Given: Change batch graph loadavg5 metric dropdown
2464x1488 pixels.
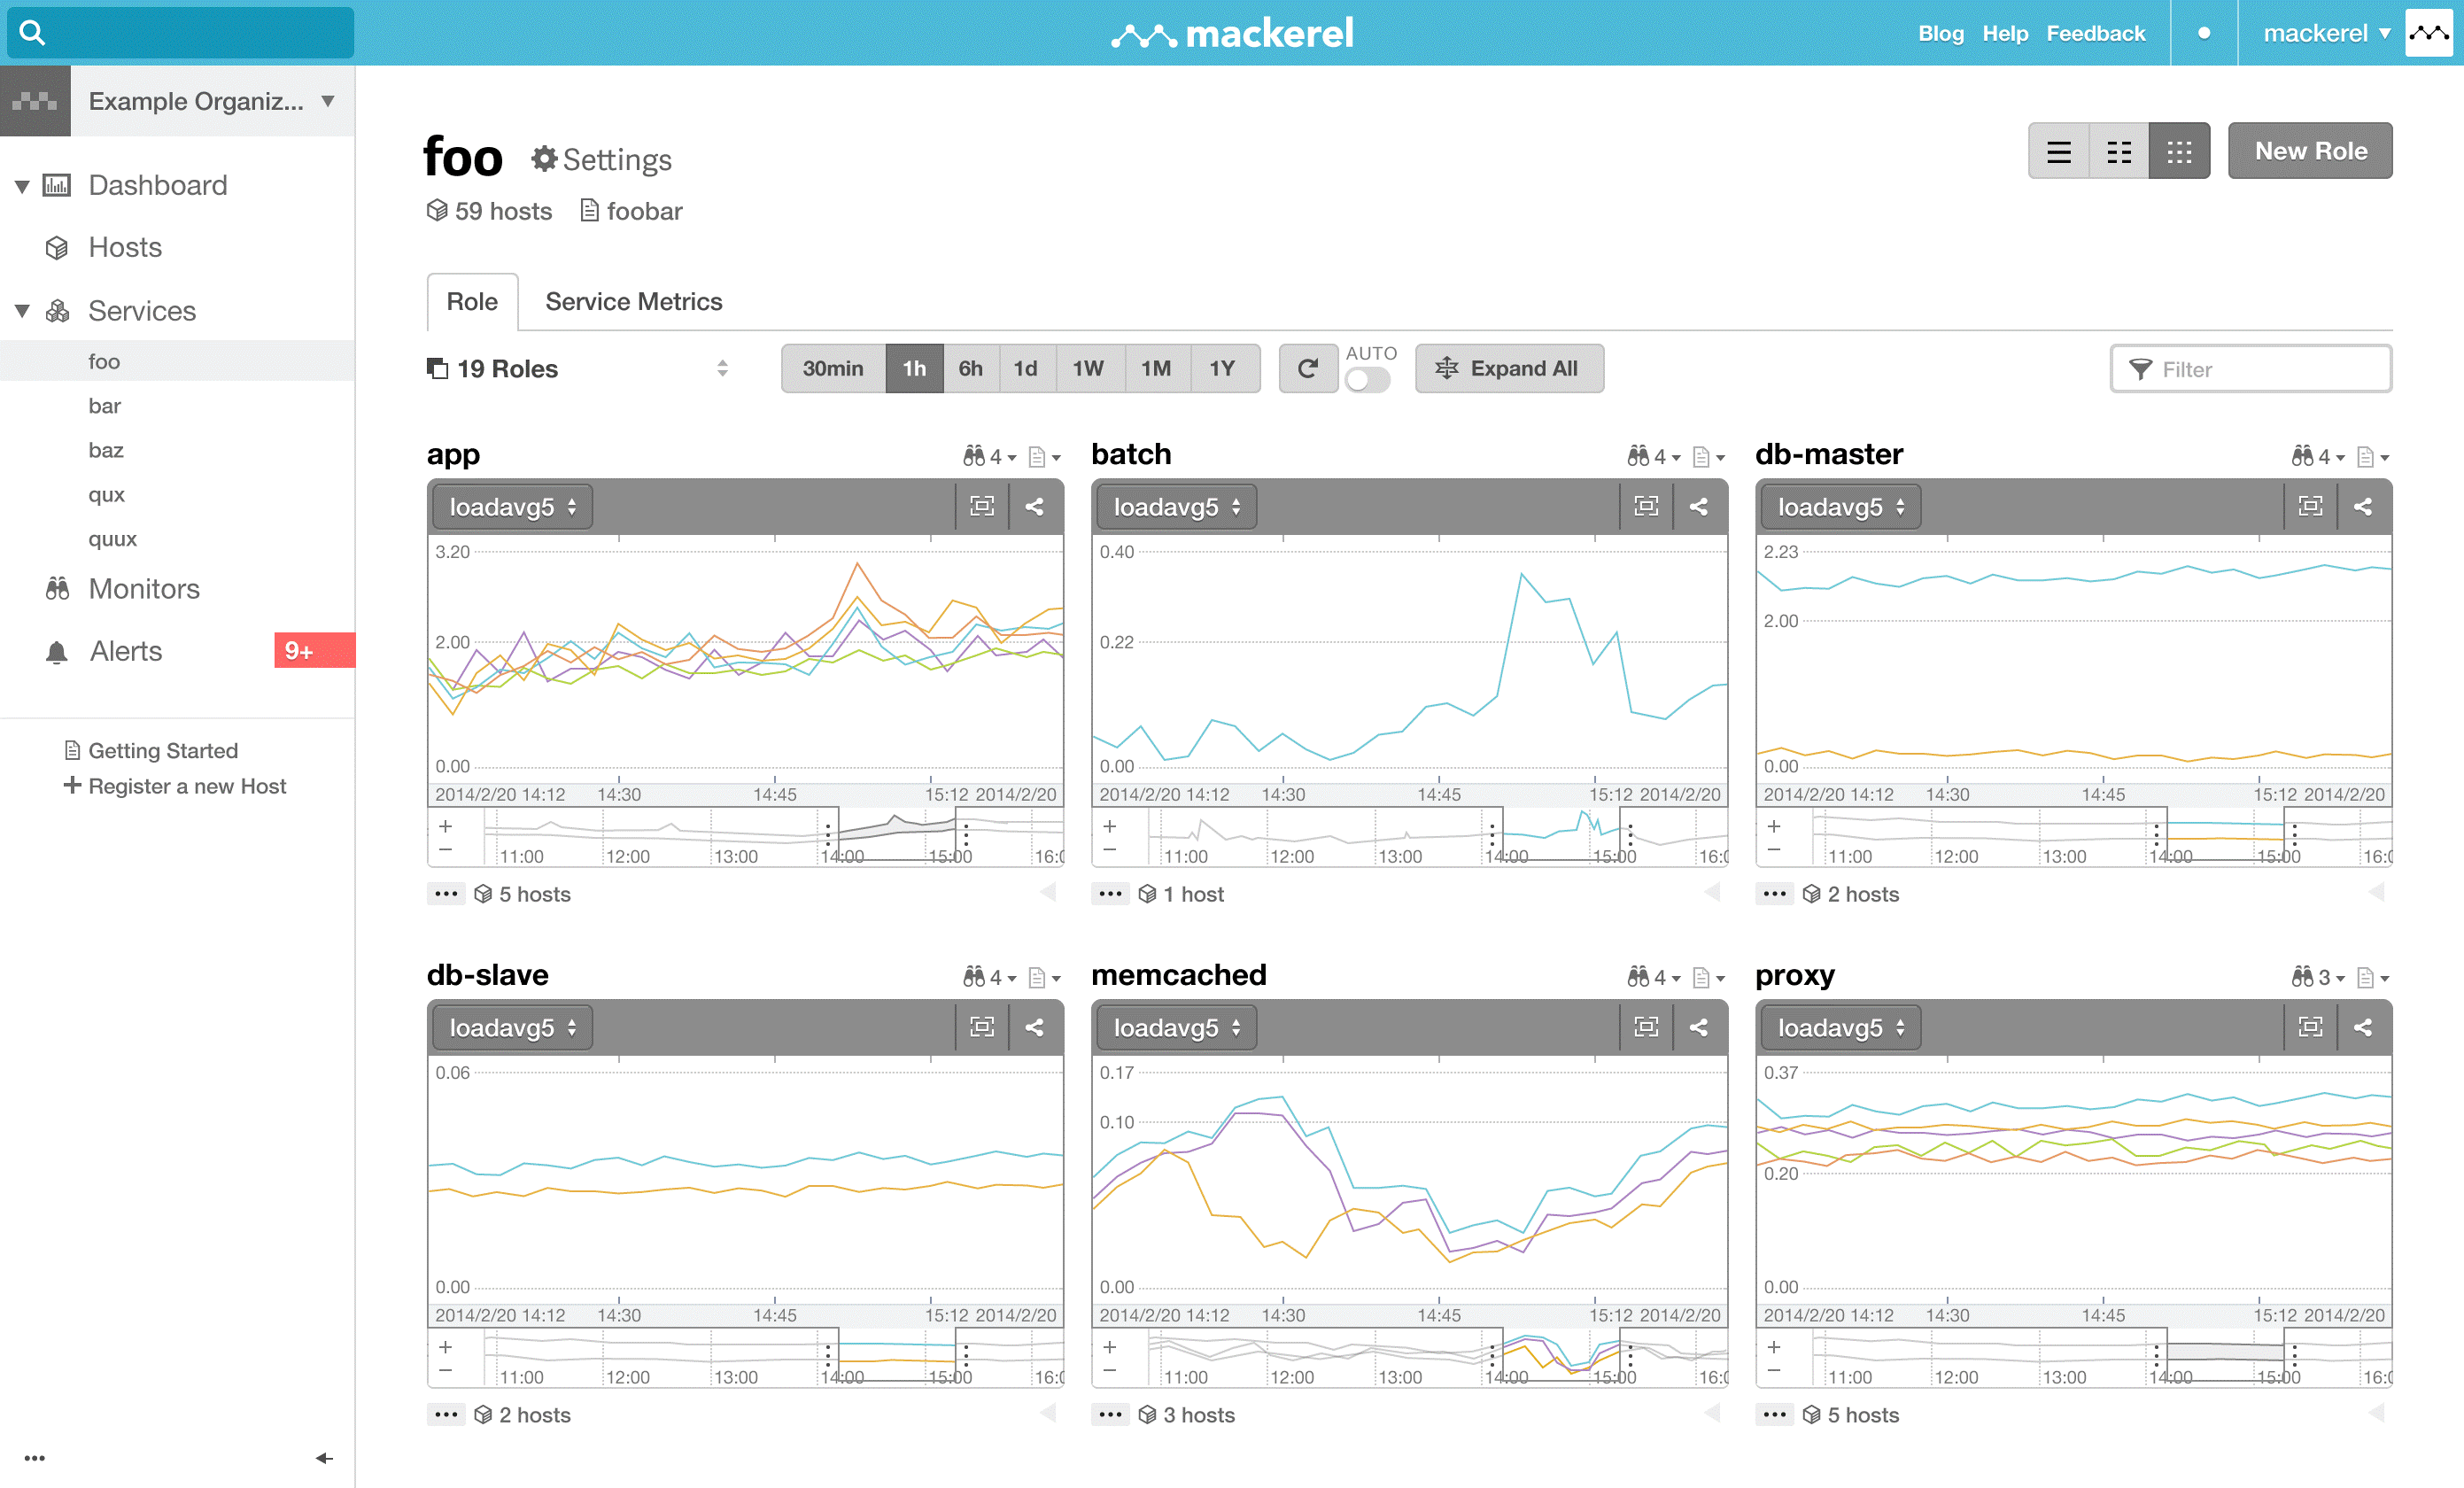Looking at the screenshot, I should 1176,507.
